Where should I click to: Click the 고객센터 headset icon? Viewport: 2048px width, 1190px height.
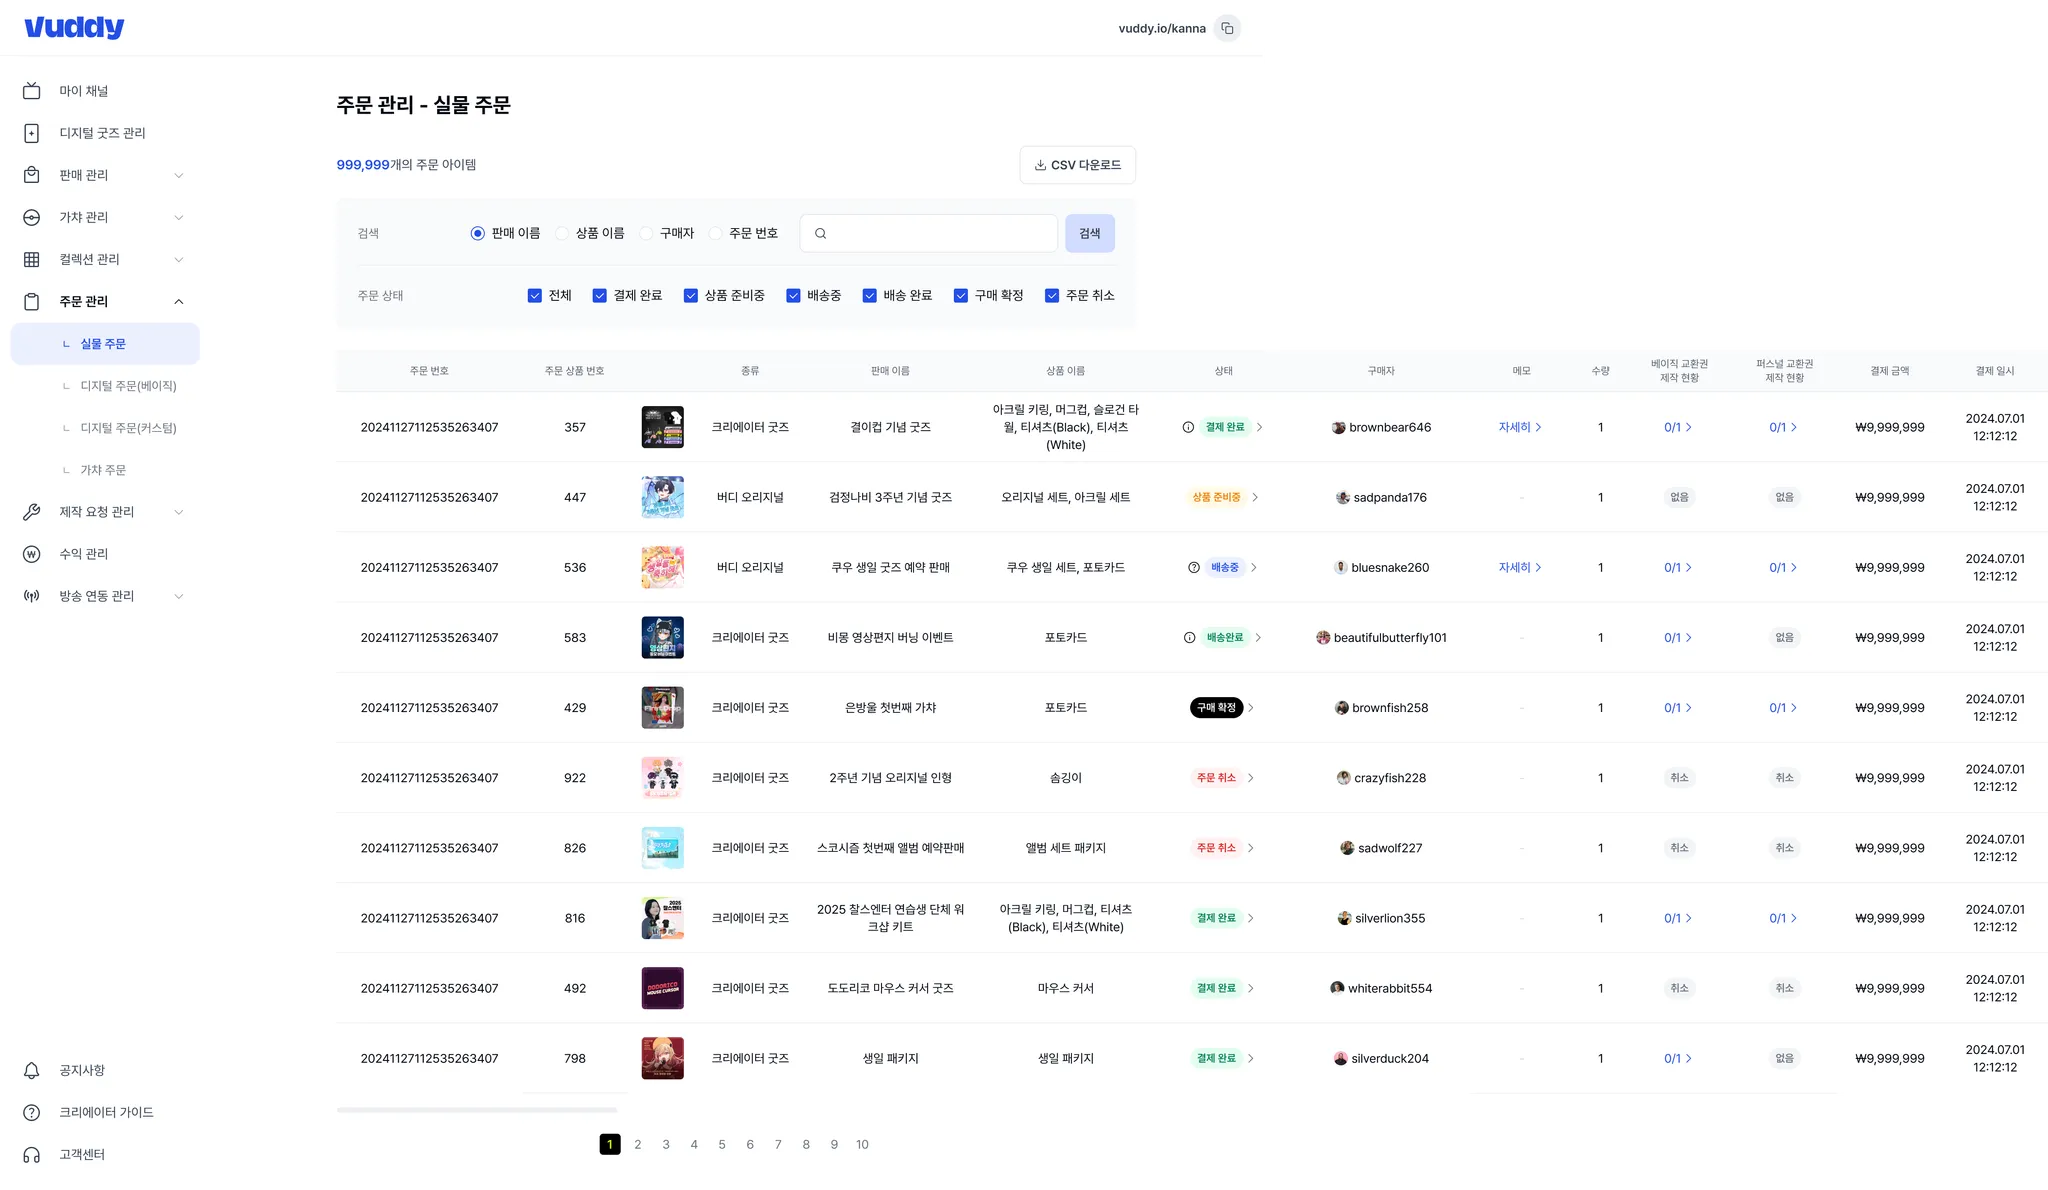[32, 1155]
